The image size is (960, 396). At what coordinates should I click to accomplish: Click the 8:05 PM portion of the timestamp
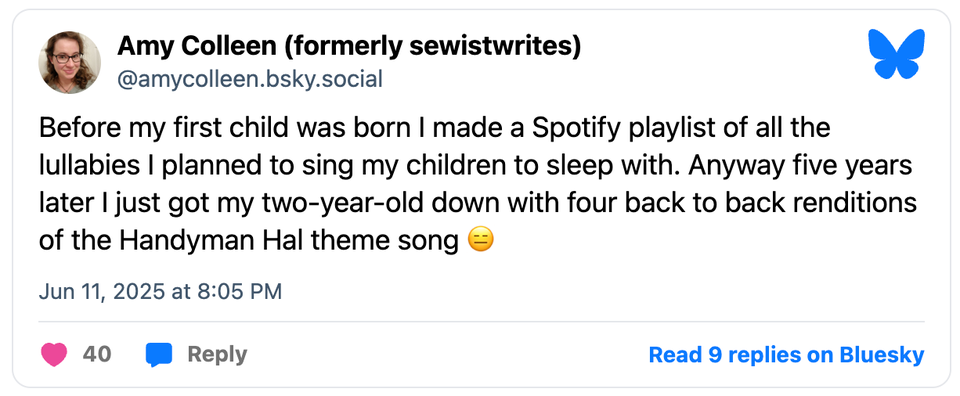239,291
